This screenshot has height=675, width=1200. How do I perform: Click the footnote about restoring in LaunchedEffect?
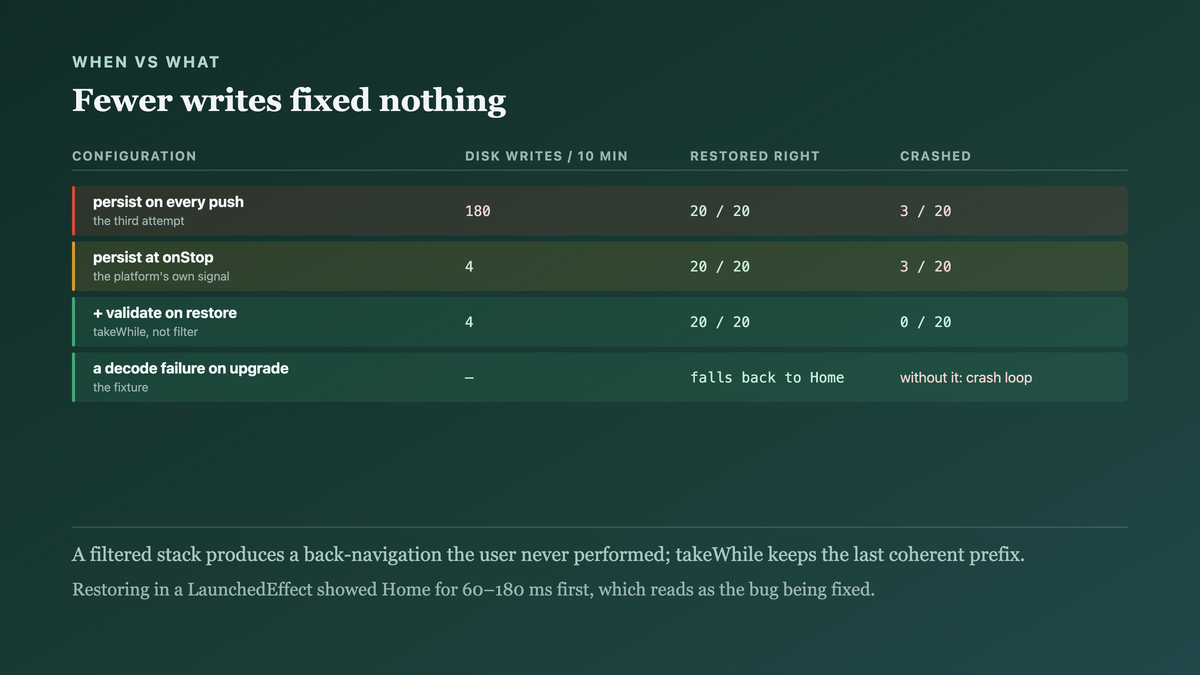click(x=474, y=589)
